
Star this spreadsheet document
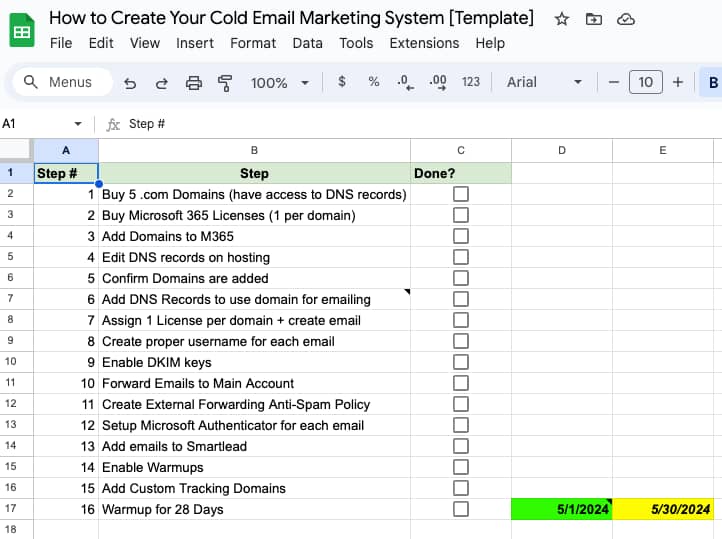point(561,19)
